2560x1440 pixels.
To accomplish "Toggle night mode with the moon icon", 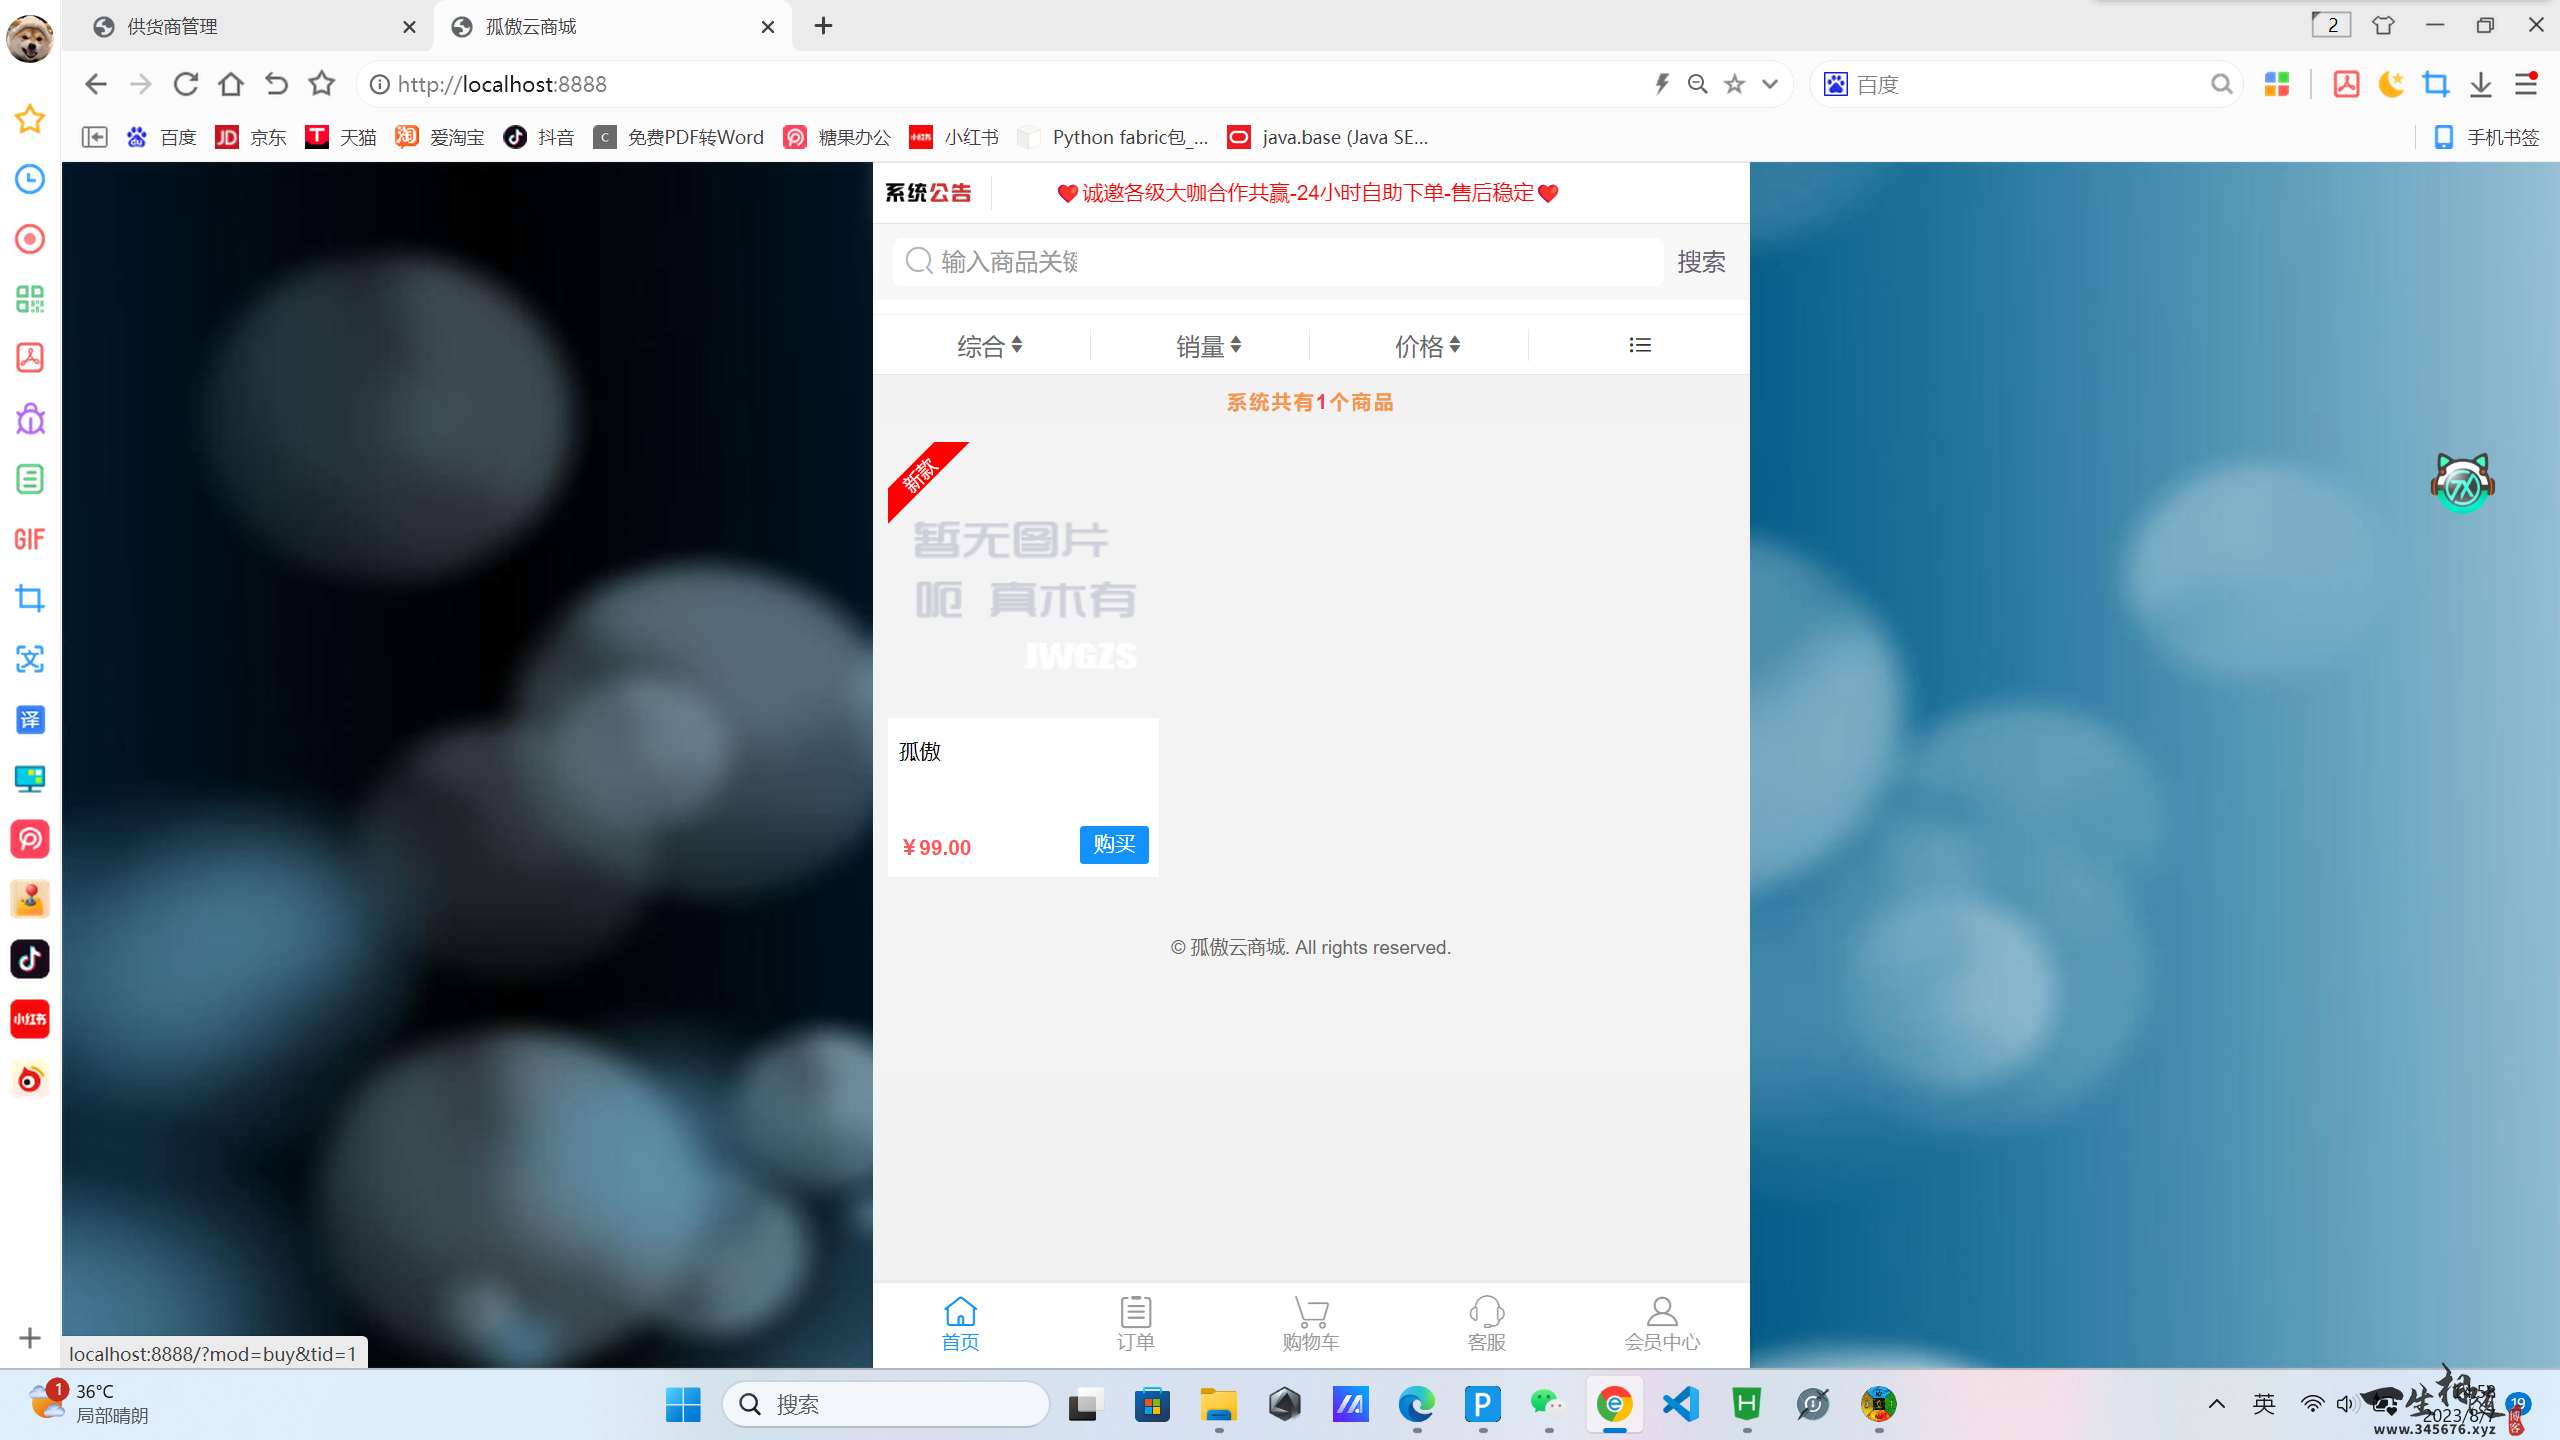I will pyautogui.click(x=2391, y=84).
